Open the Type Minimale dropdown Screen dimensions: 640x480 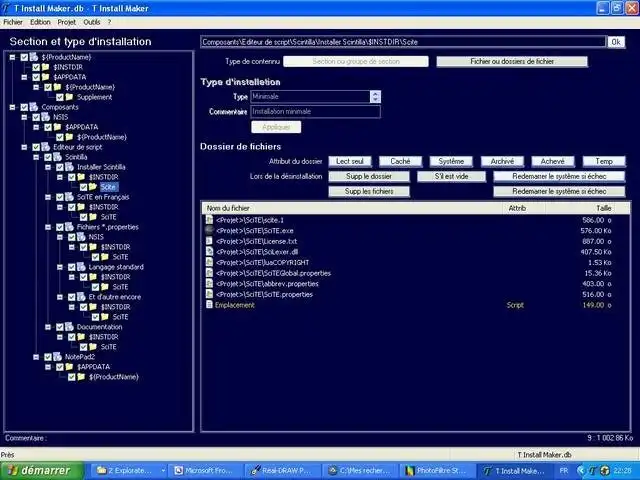(x=375, y=96)
